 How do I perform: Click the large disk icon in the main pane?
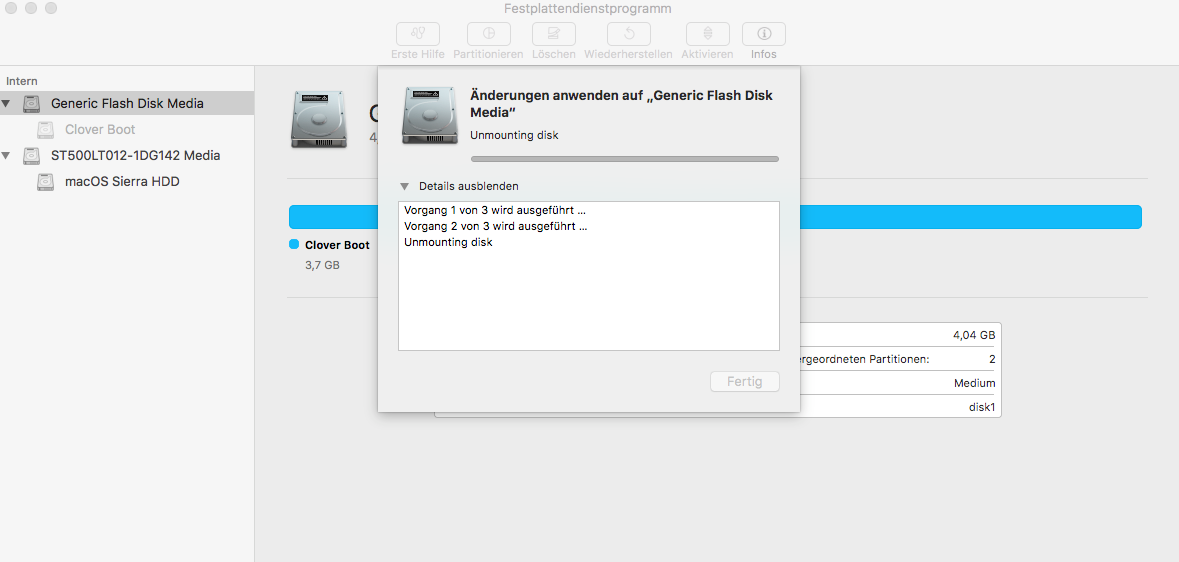coord(319,119)
